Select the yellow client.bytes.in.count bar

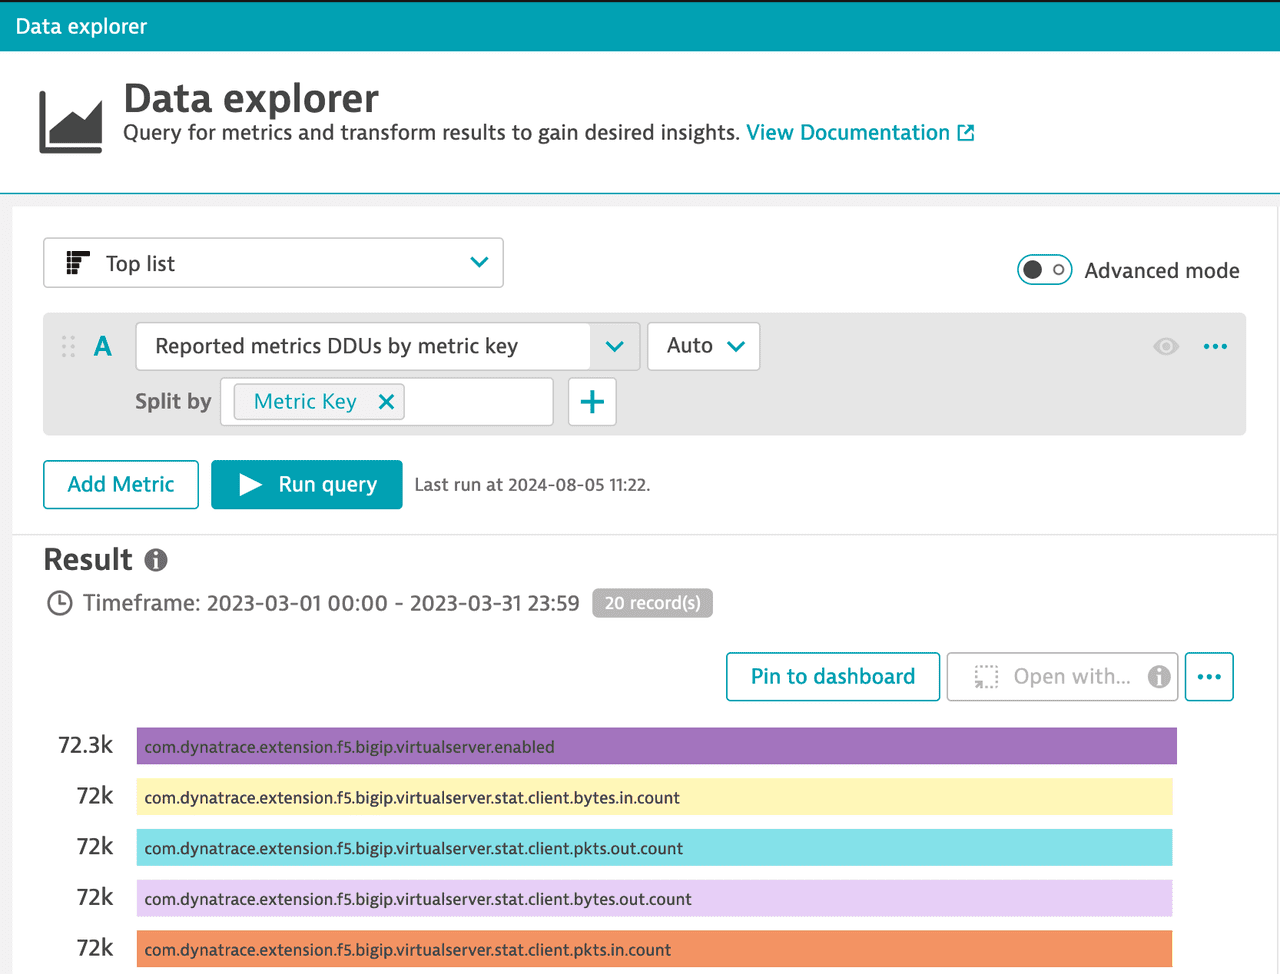click(655, 797)
